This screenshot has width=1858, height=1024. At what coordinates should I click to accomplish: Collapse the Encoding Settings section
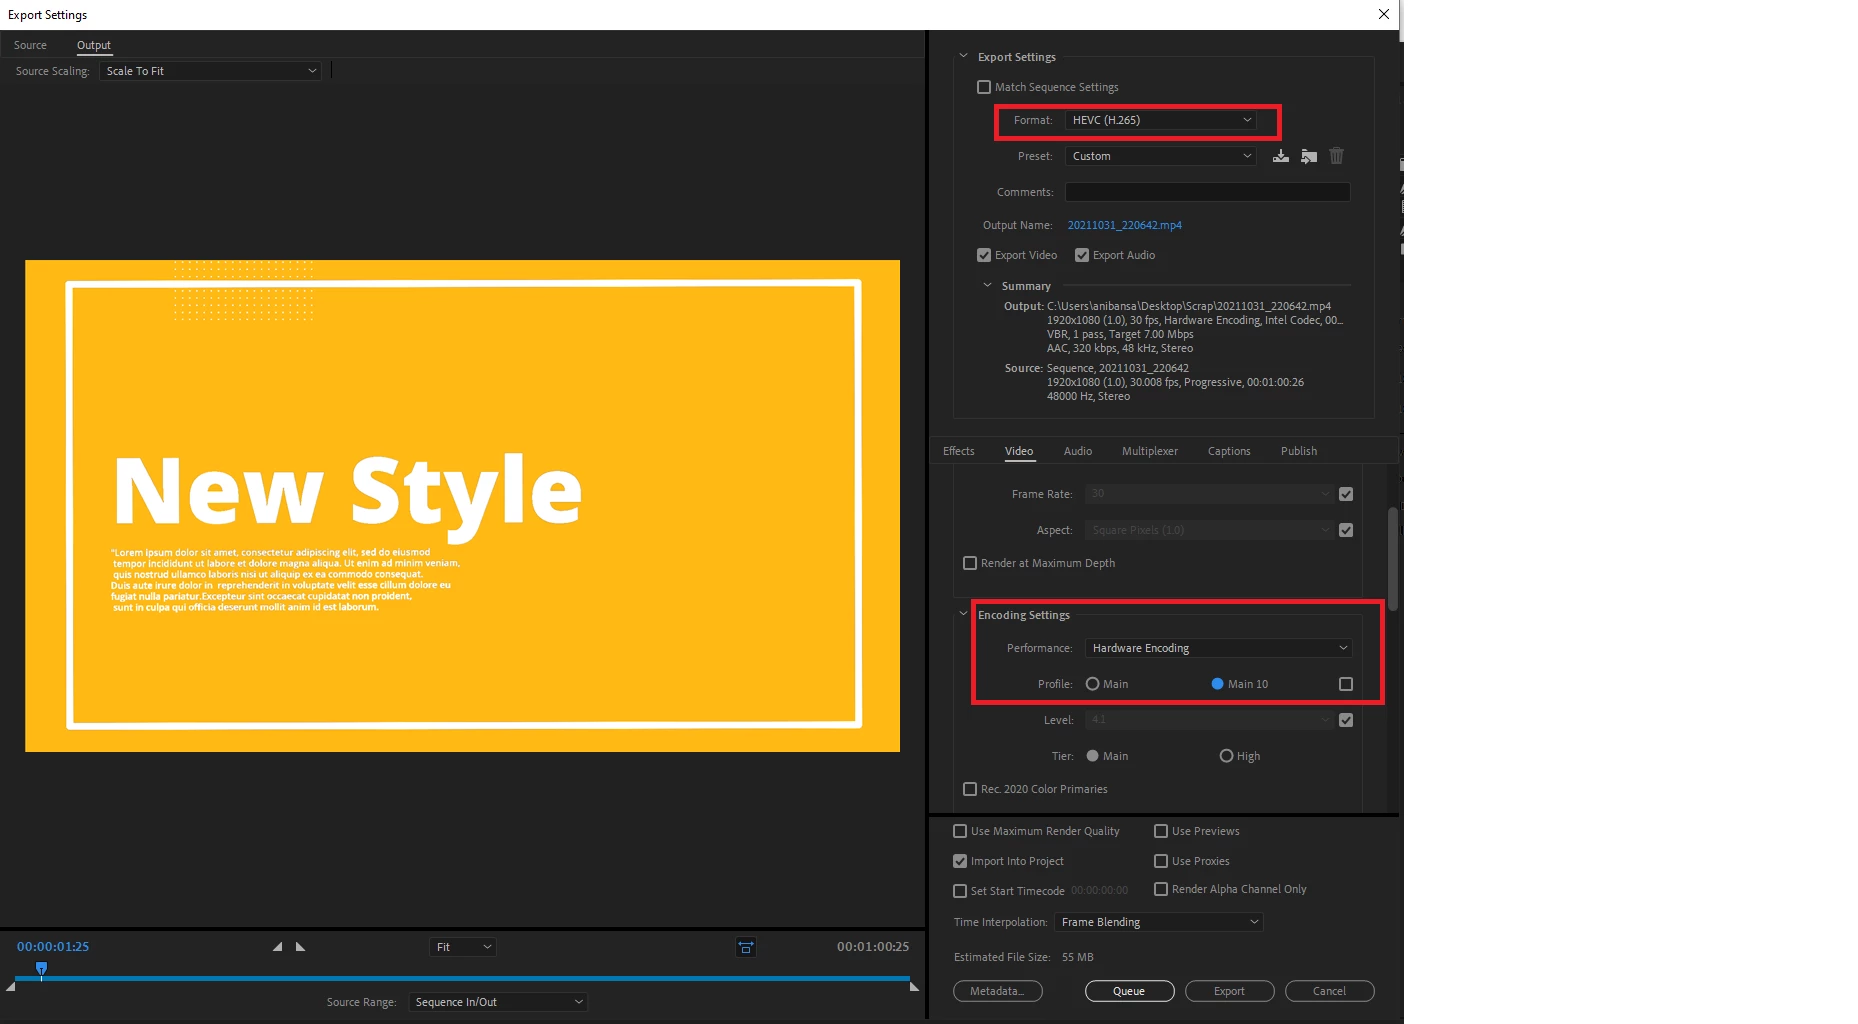coord(964,614)
